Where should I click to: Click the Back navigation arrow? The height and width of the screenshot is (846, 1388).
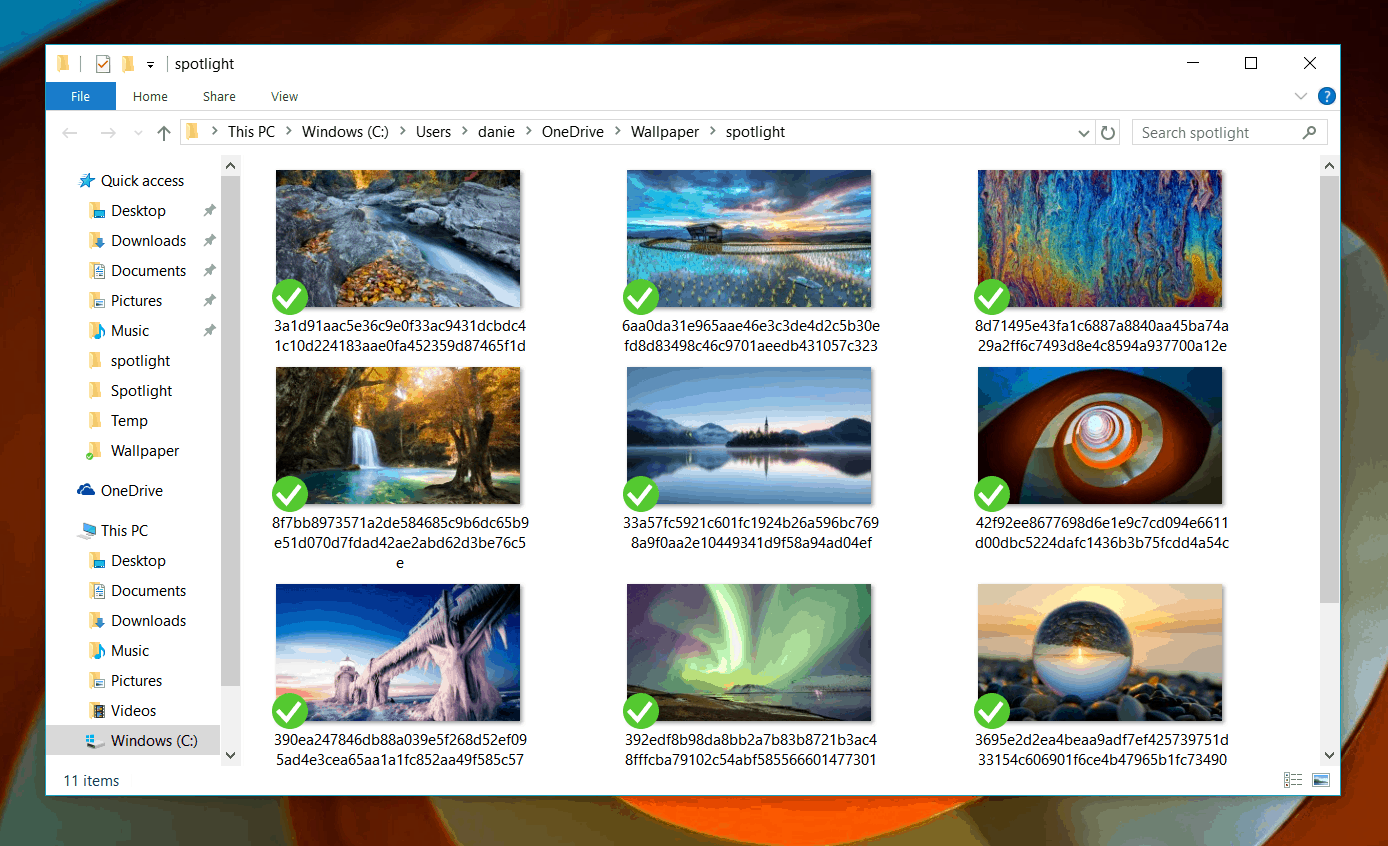[69, 132]
